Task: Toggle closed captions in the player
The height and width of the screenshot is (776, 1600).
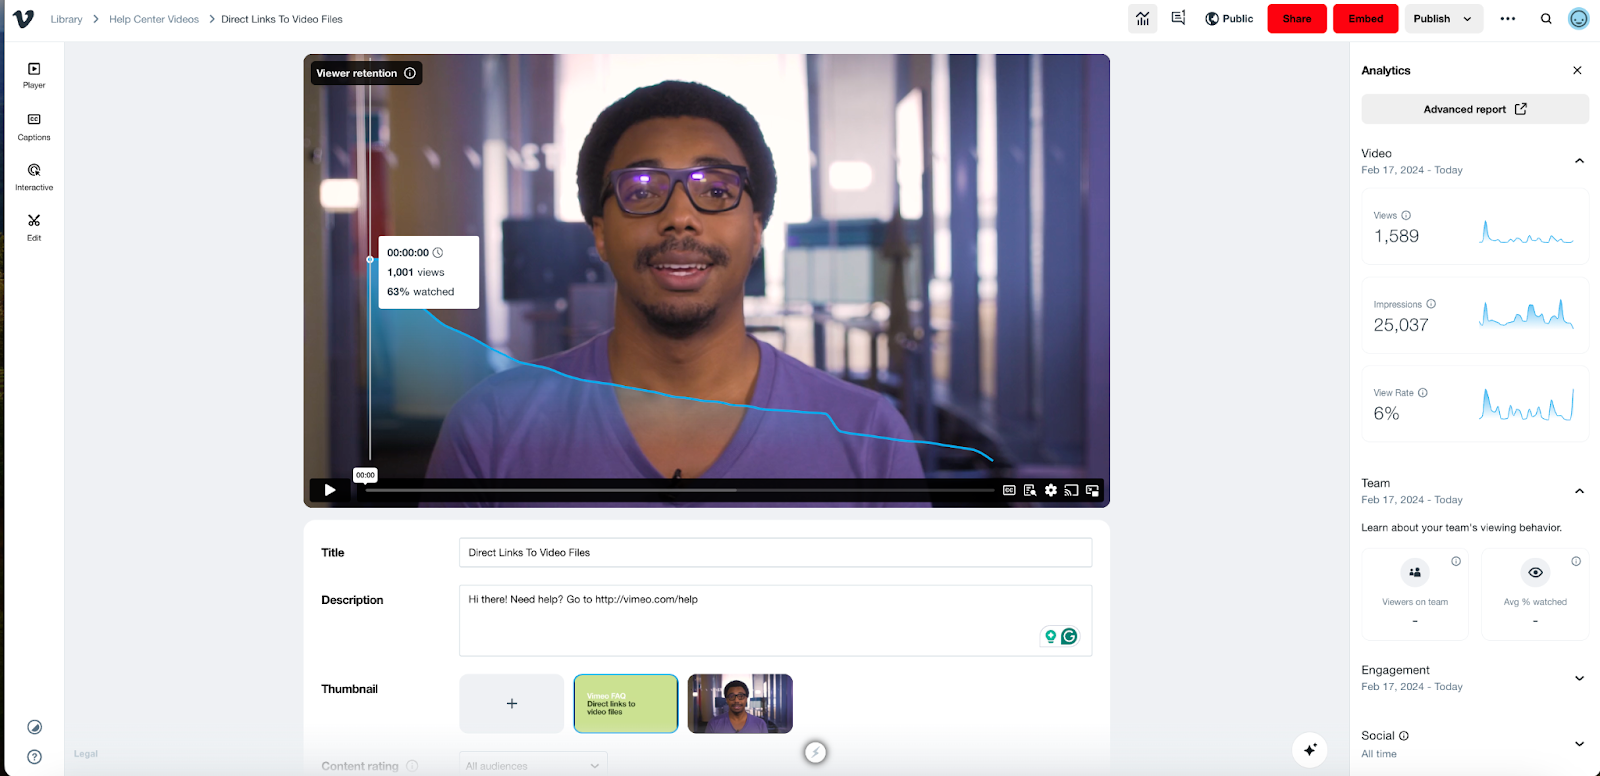Action: pyautogui.click(x=1009, y=490)
